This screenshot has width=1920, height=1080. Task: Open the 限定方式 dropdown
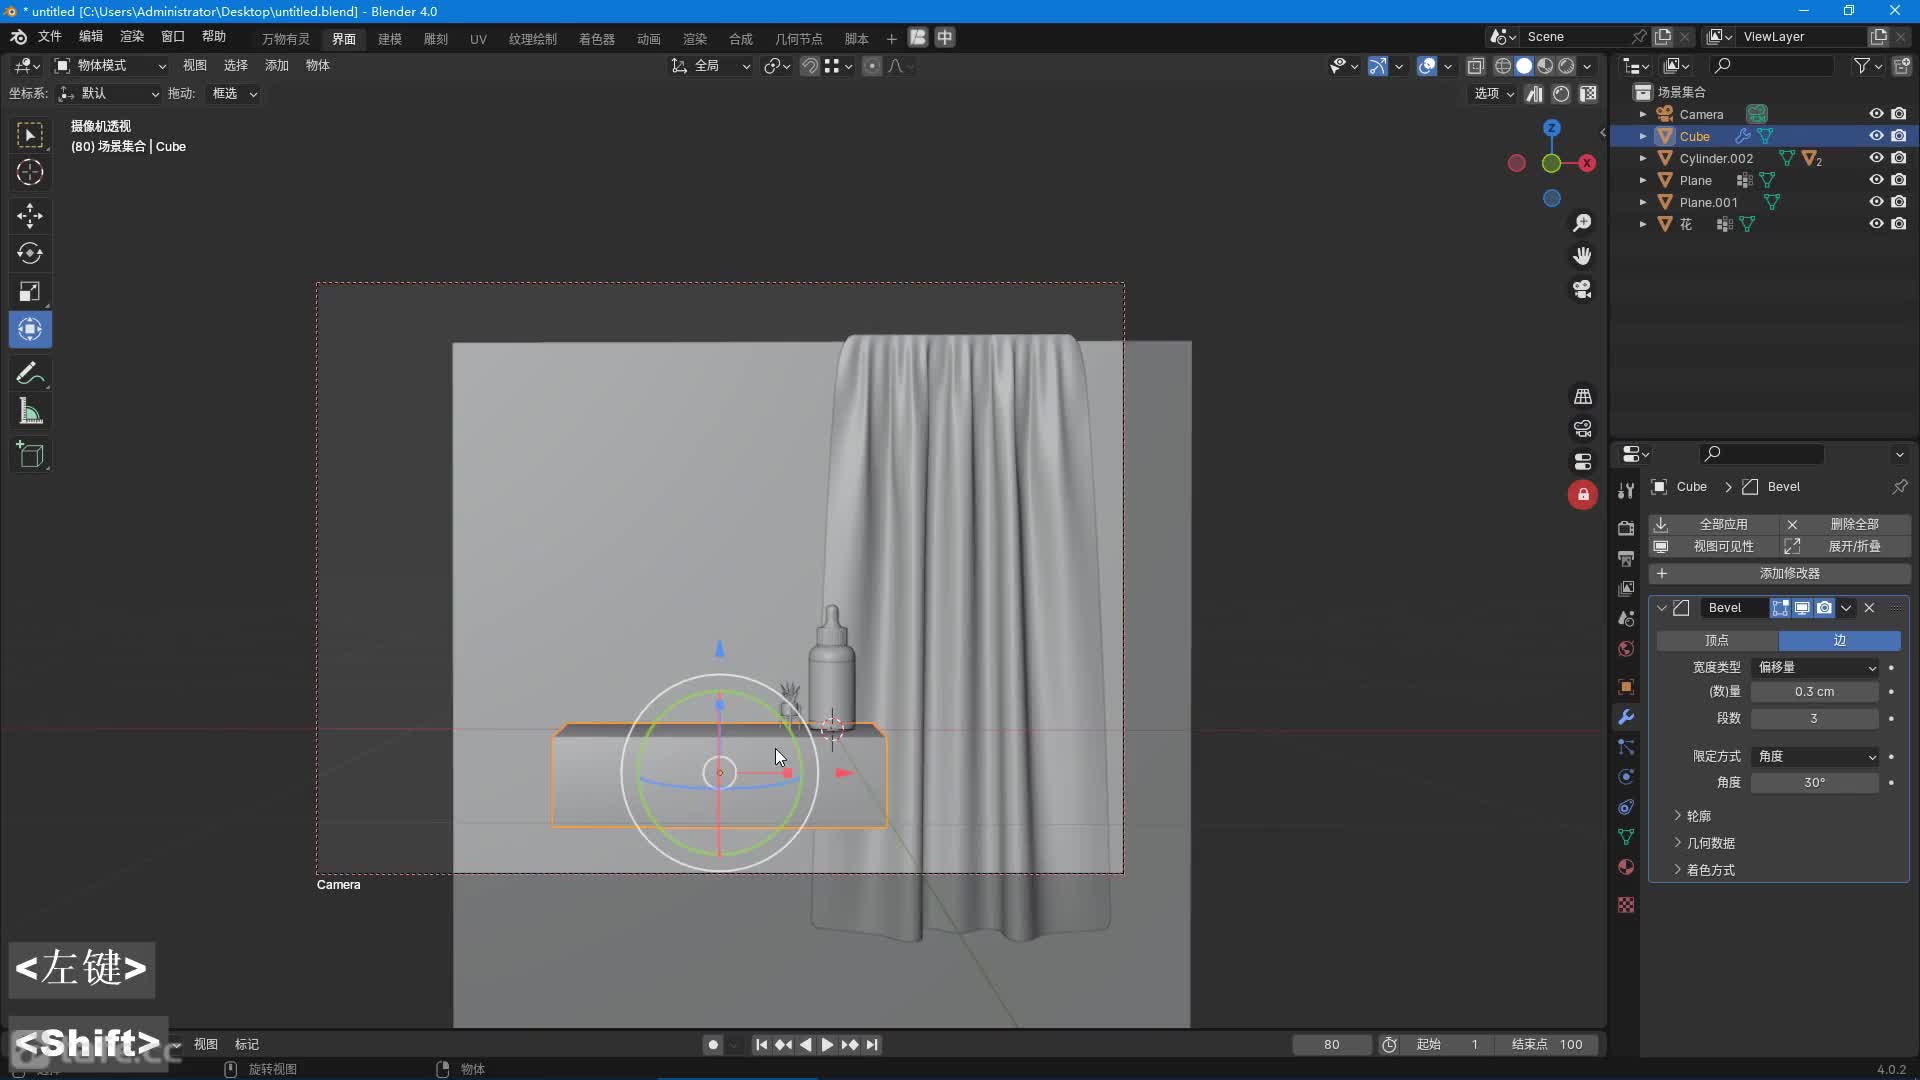1815,756
